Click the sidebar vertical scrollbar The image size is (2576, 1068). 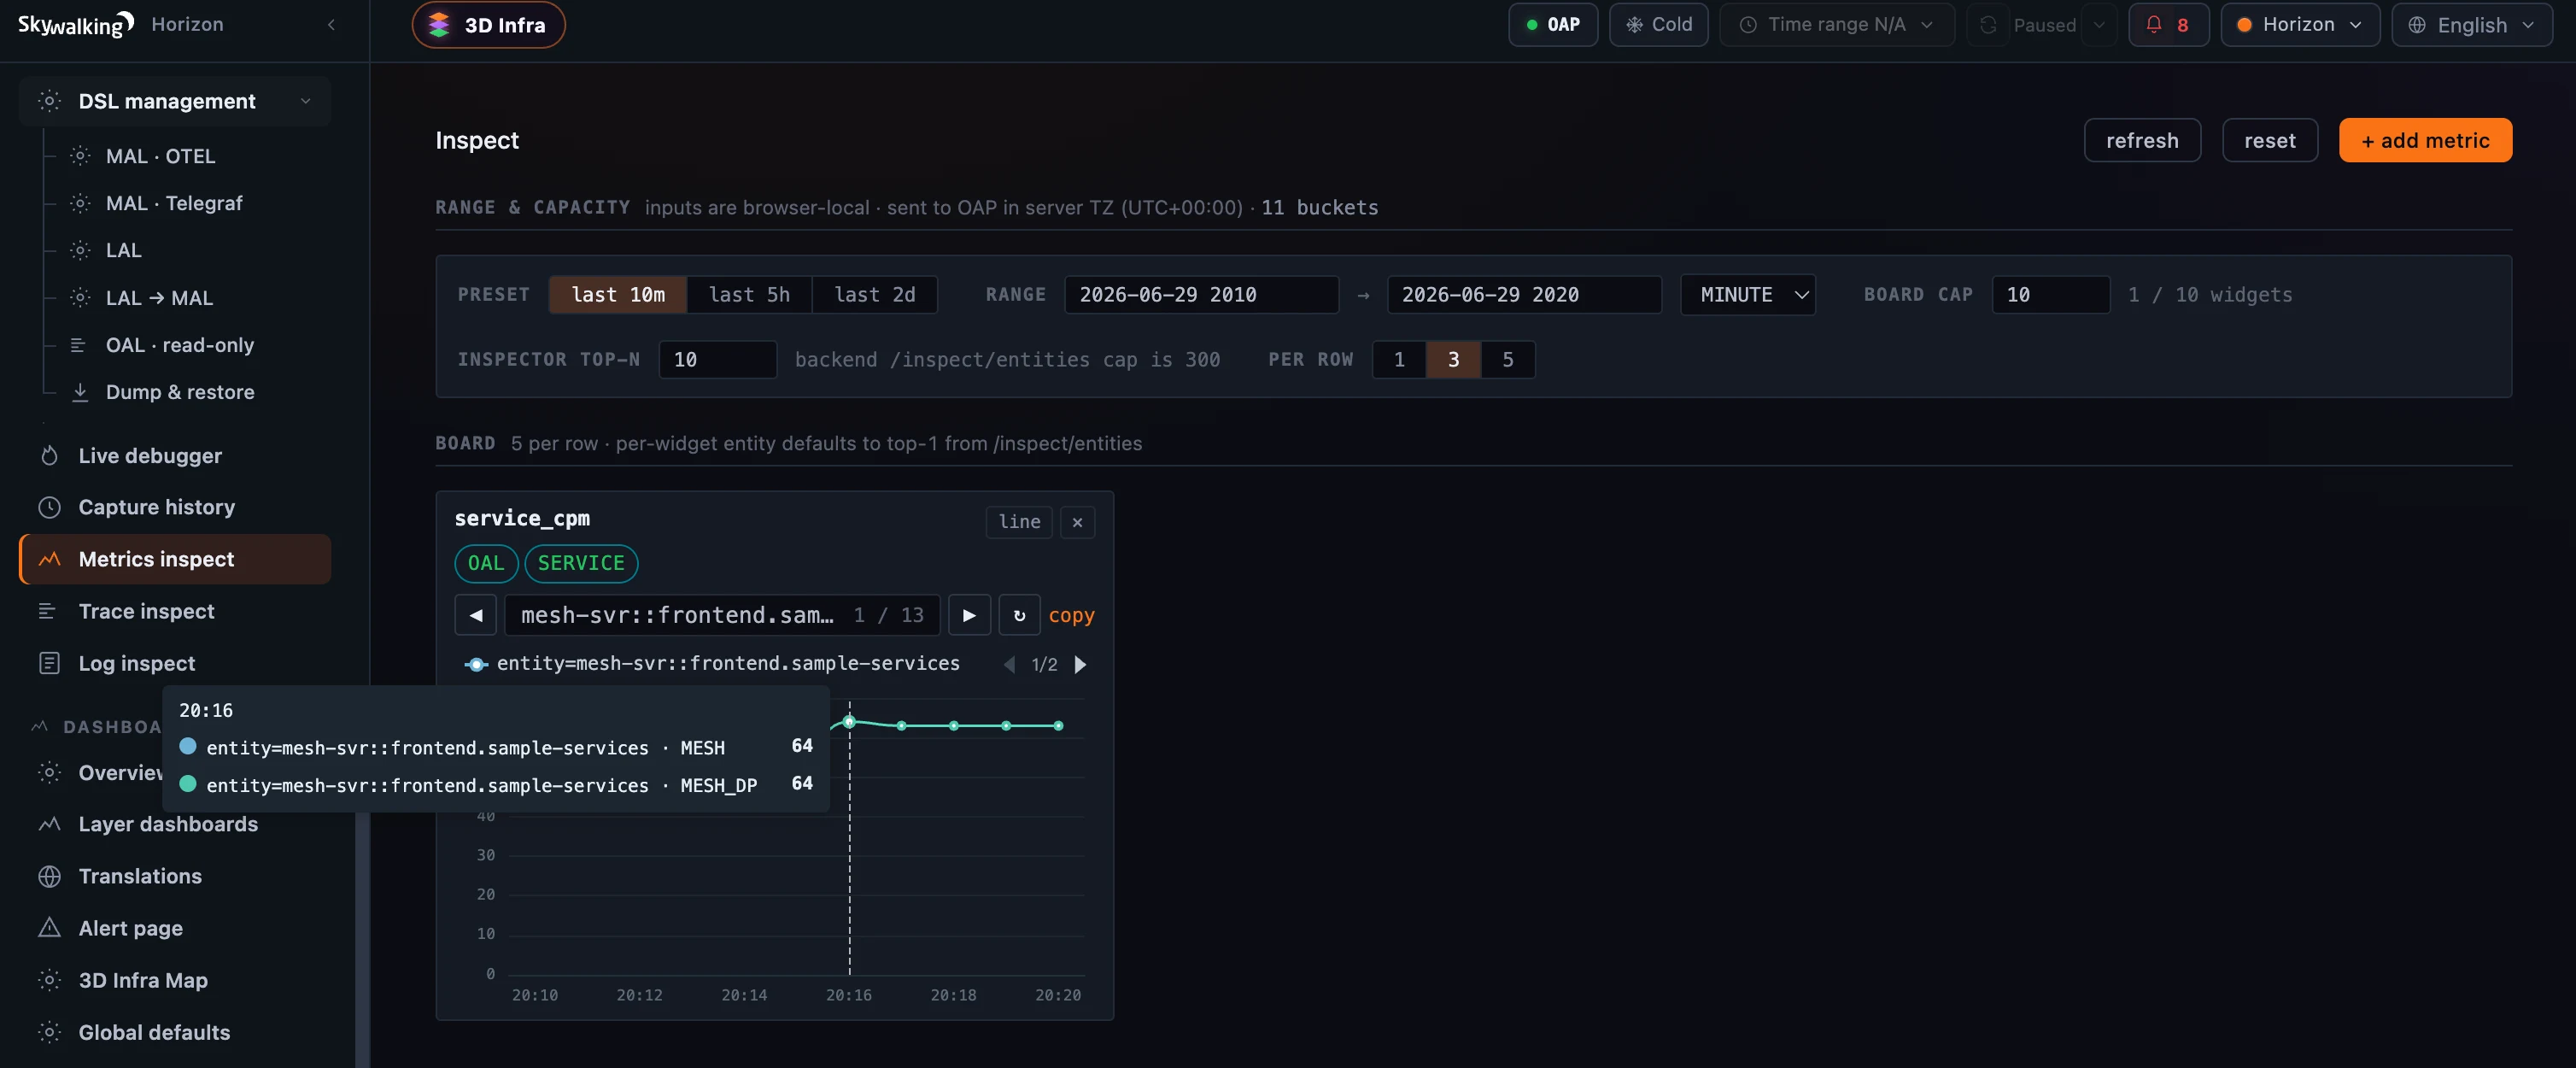pos(362,940)
